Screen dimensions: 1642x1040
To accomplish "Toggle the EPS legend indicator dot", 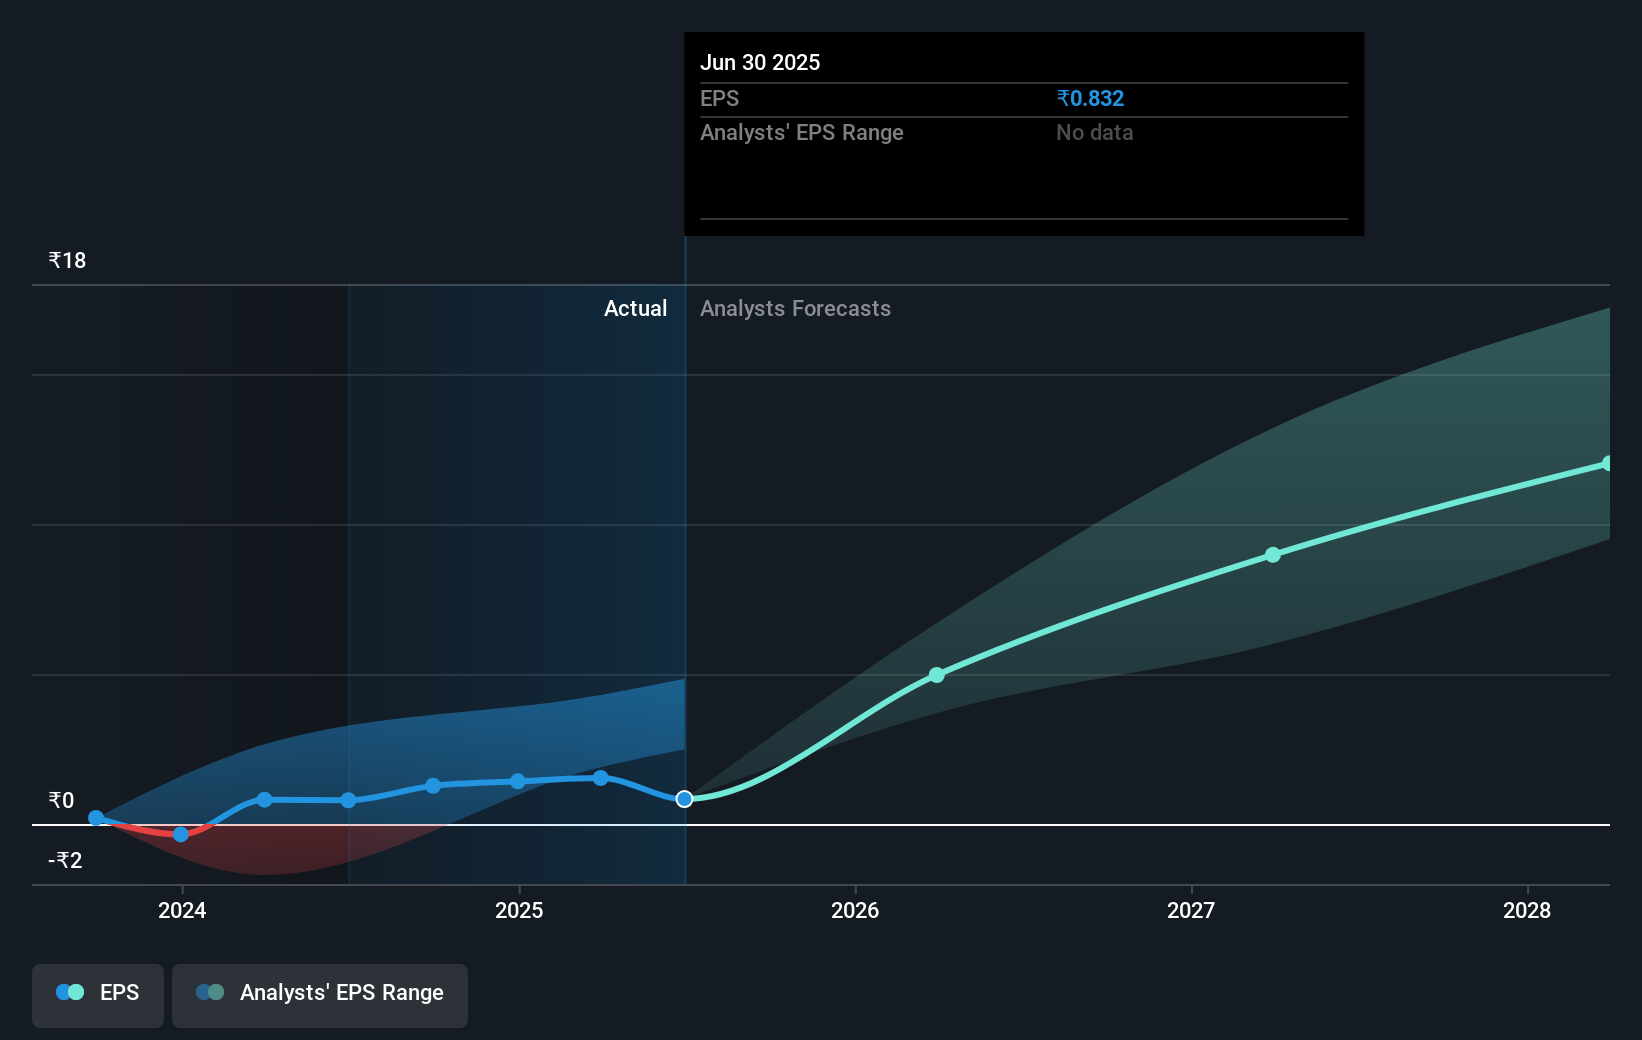I will [69, 991].
